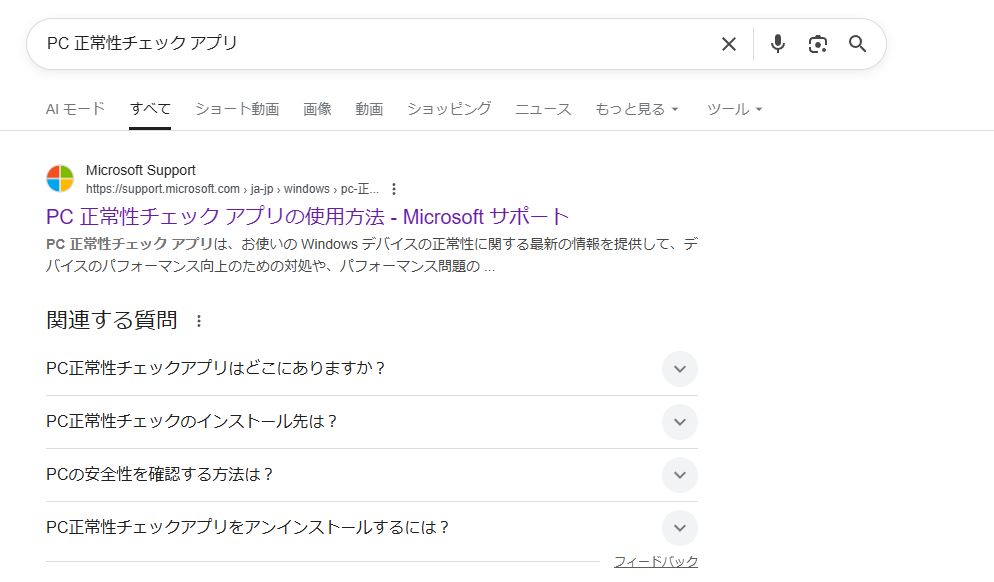The image size is (994, 582).
Task: Clear the search box with the X icon
Action: point(729,44)
